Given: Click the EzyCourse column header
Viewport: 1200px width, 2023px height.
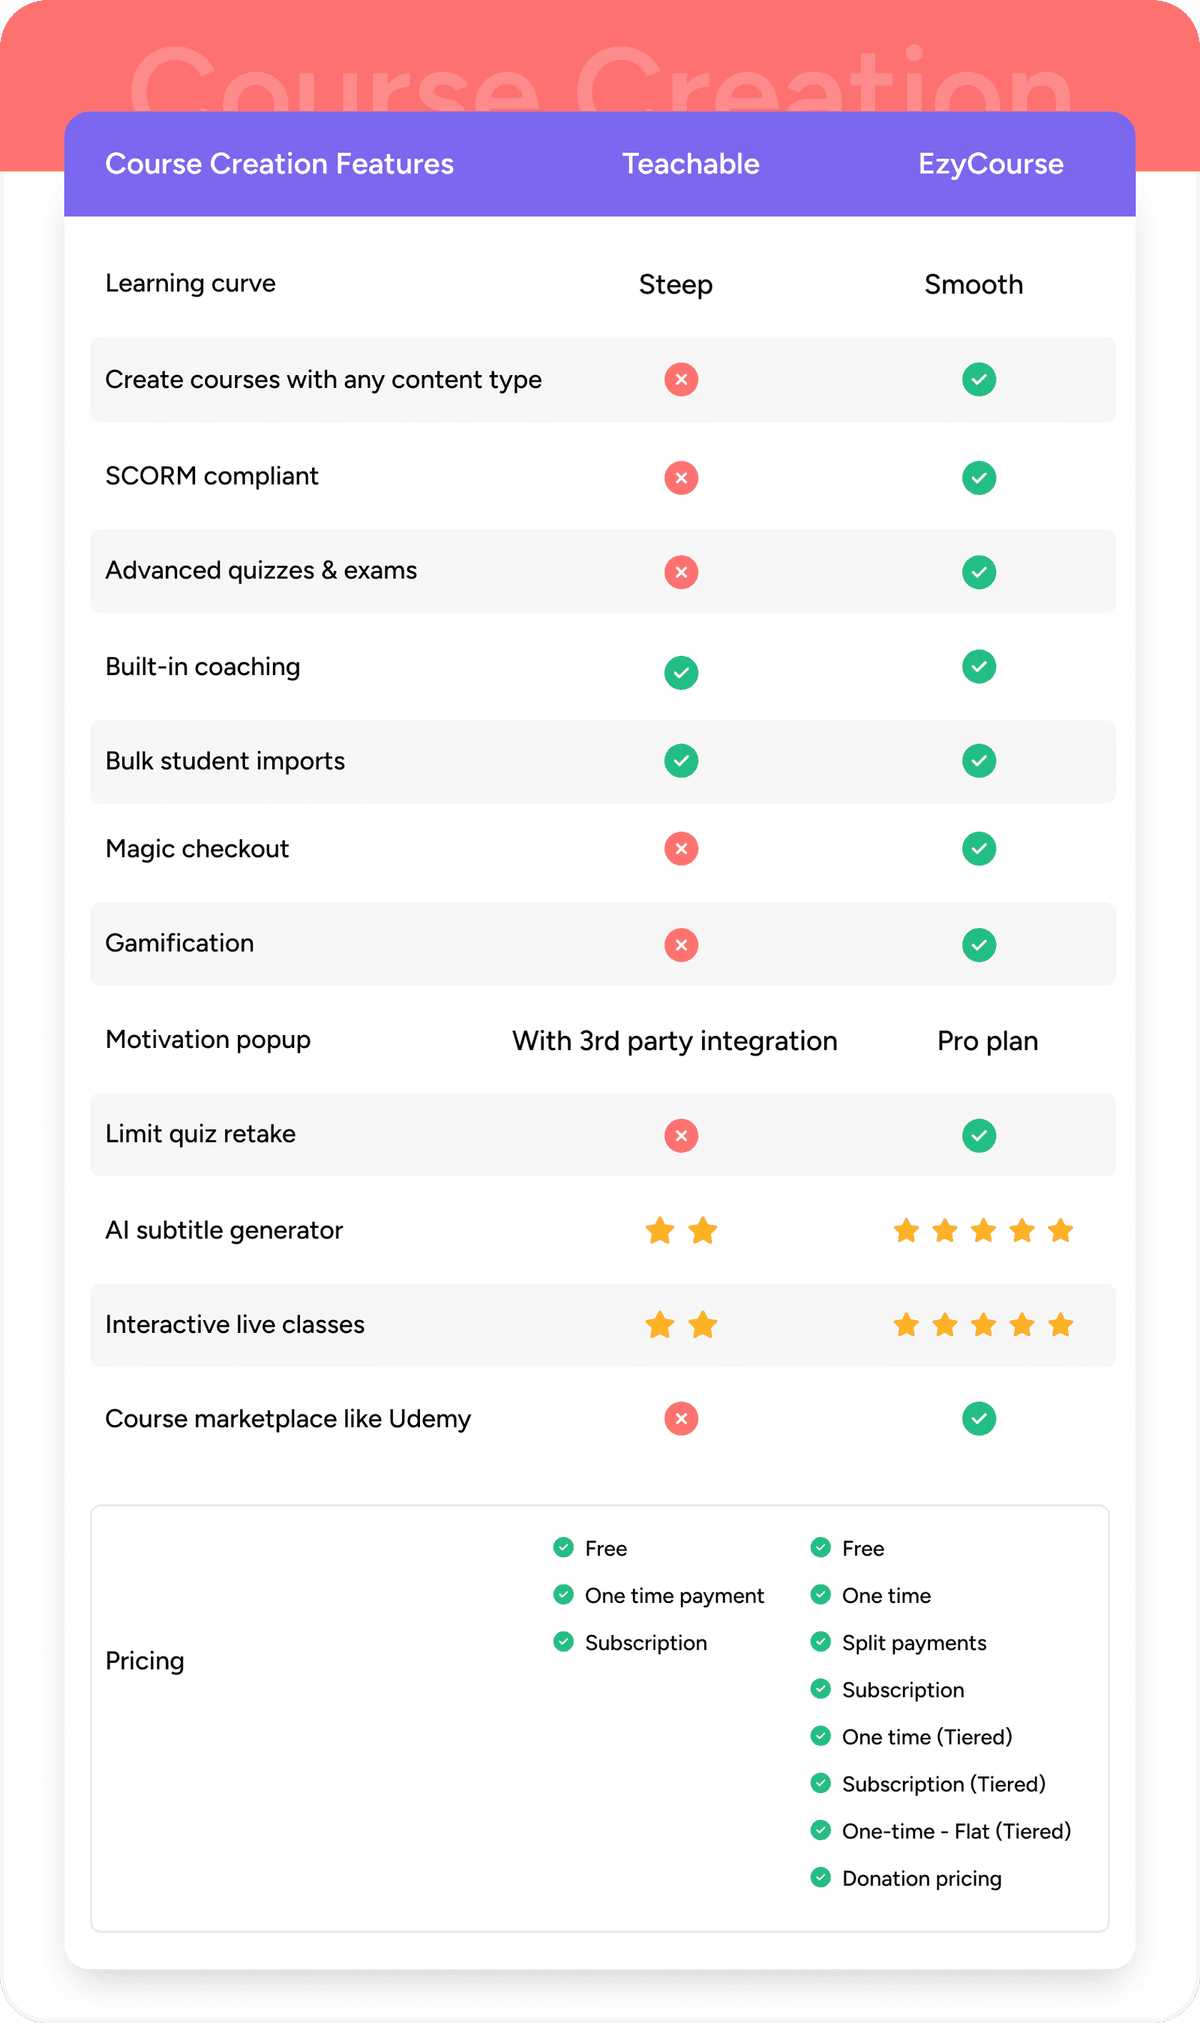Looking at the screenshot, I should 991,164.
